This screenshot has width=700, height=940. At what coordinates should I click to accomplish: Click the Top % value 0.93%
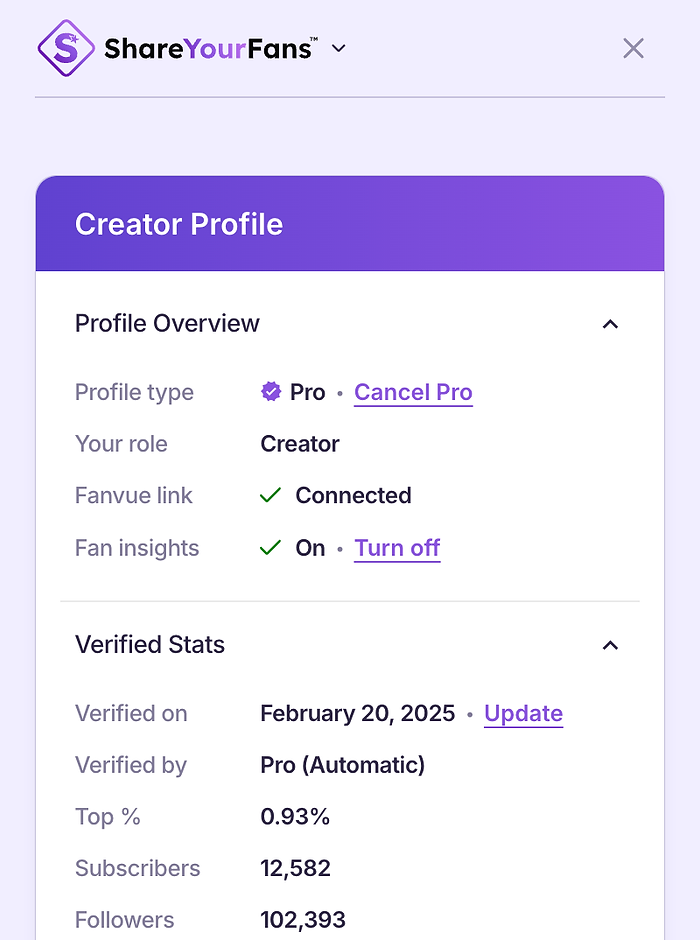(295, 817)
